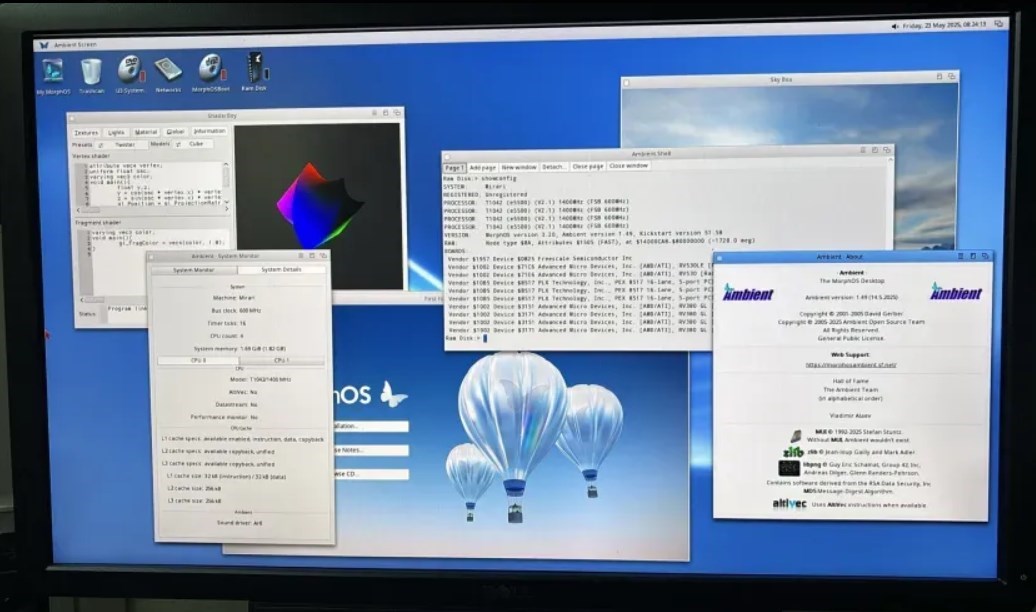This screenshot has width=1036, height=612.
Task: Switch to the System Monitor tab
Action: 193,270
